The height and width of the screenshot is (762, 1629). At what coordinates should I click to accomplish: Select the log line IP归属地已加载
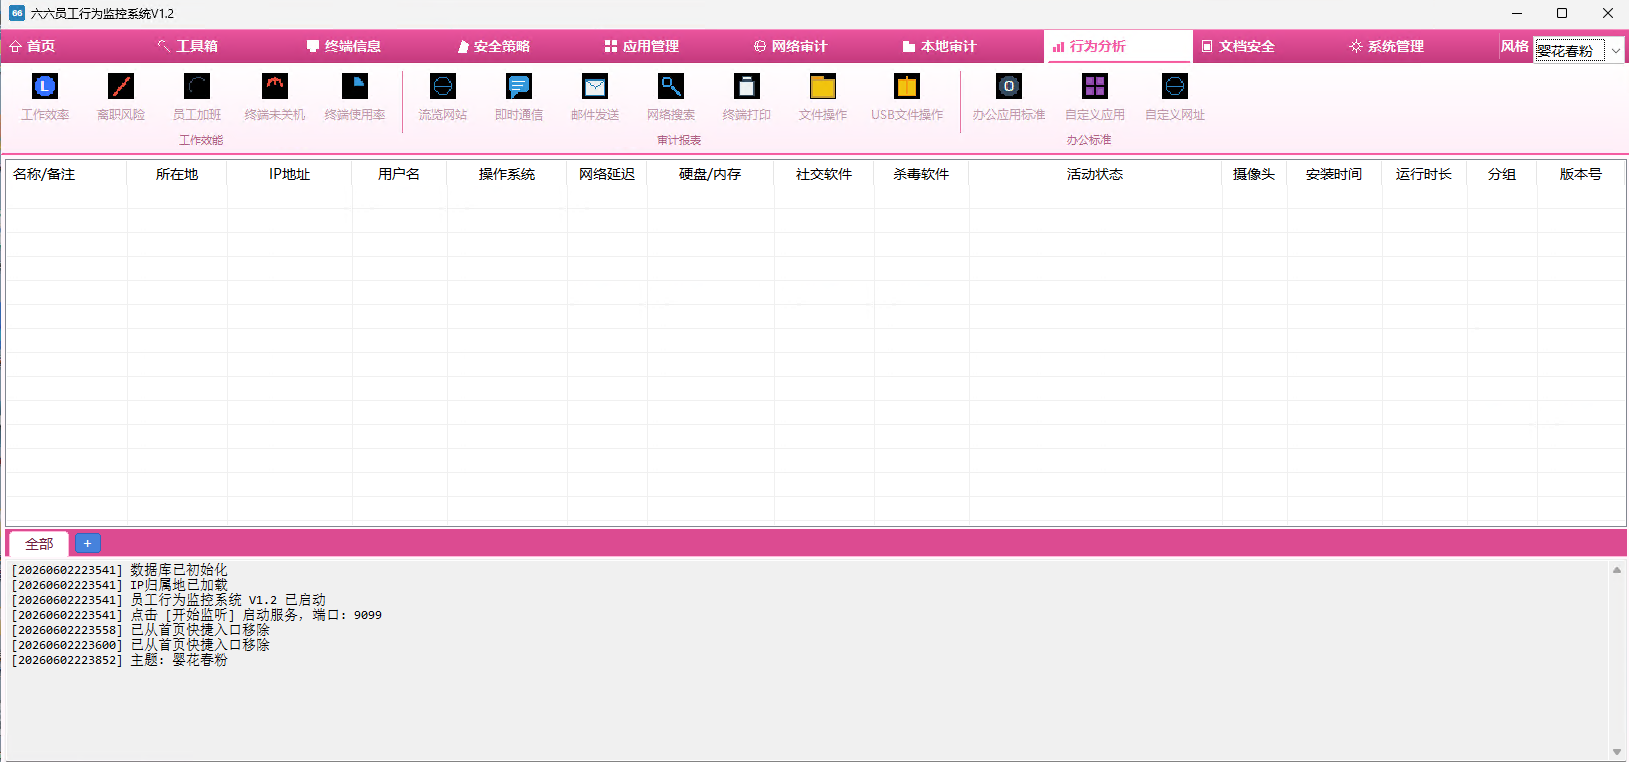(x=119, y=585)
